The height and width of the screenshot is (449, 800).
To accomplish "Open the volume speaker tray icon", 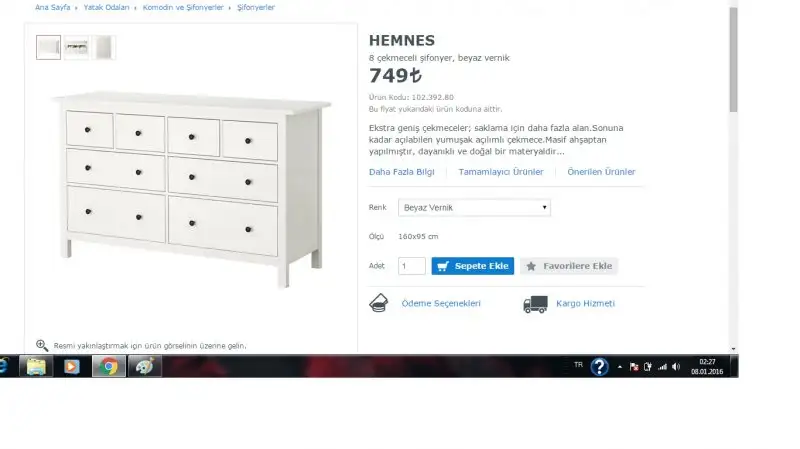I will coord(676,367).
